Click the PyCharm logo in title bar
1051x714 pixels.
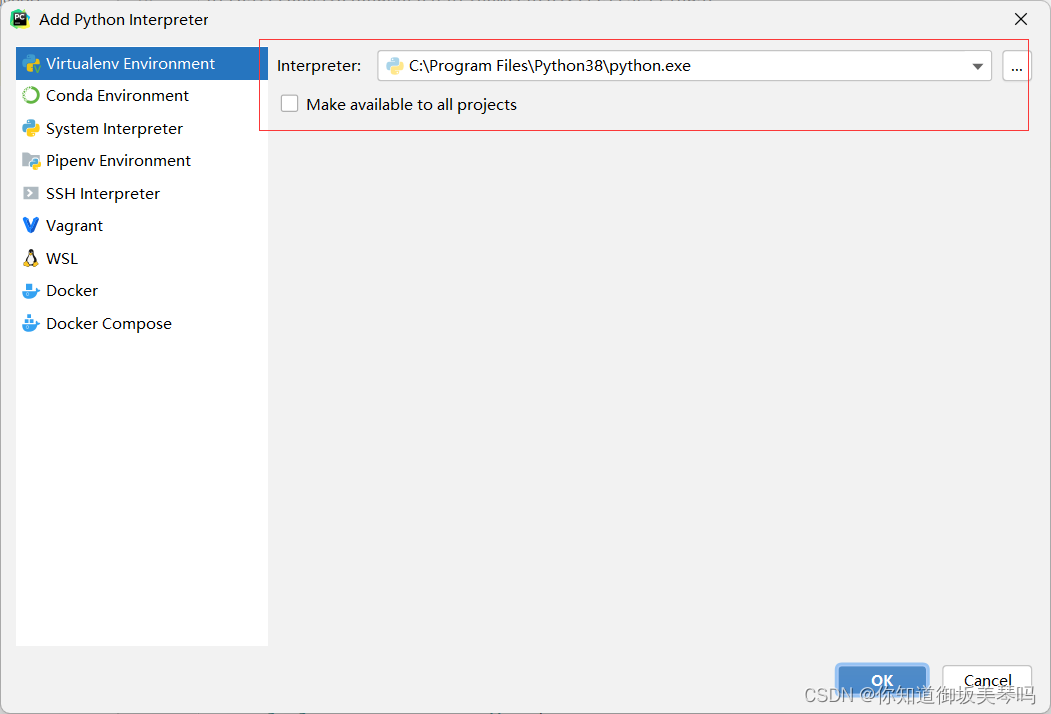pyautogui.click(x=19, y=19)
